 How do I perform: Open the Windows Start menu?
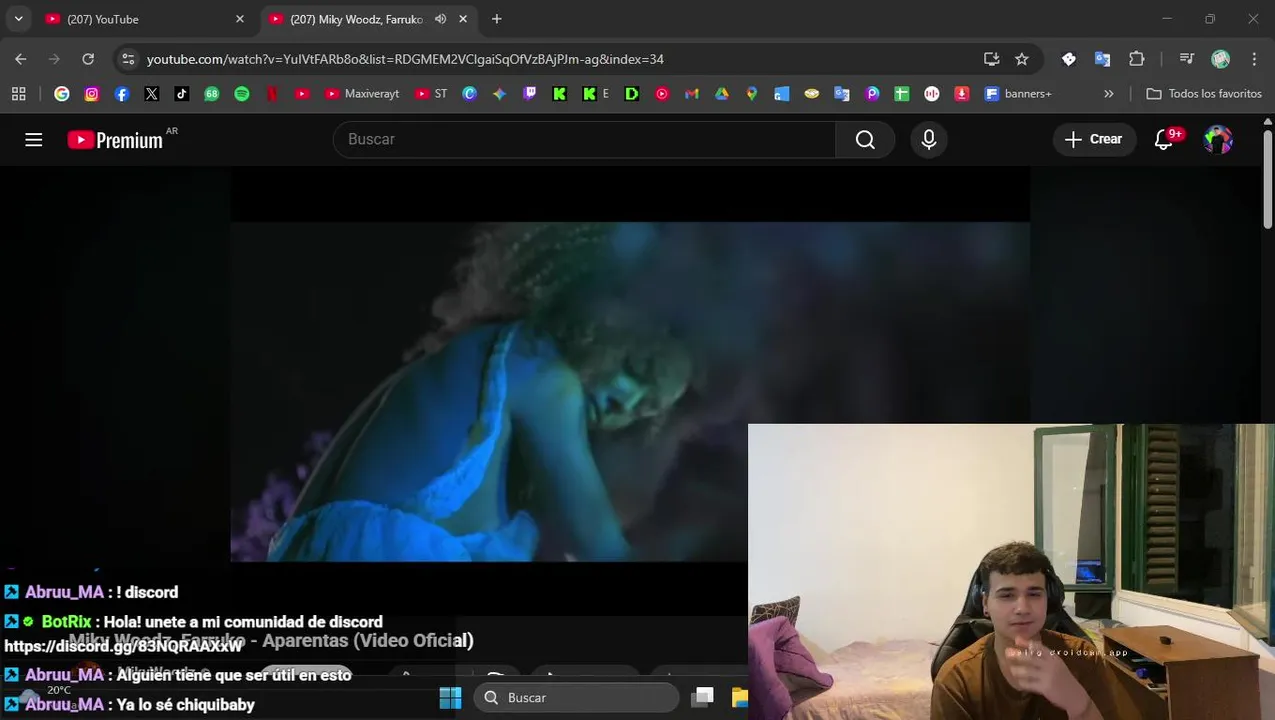tap(451, 697)
